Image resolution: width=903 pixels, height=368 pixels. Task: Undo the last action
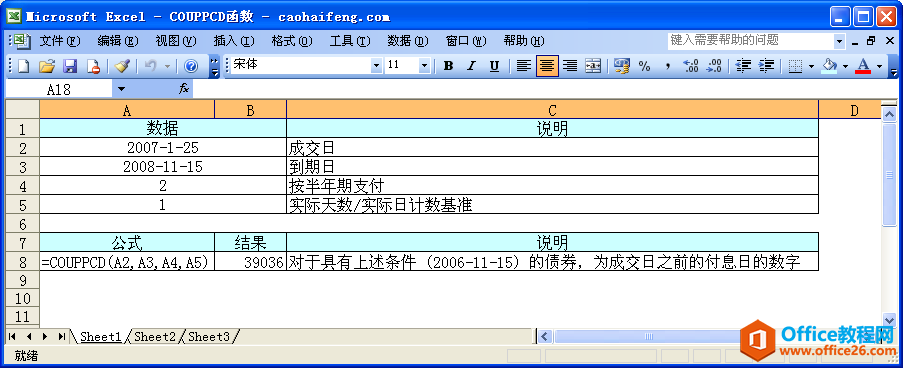(x=150, y=66)
